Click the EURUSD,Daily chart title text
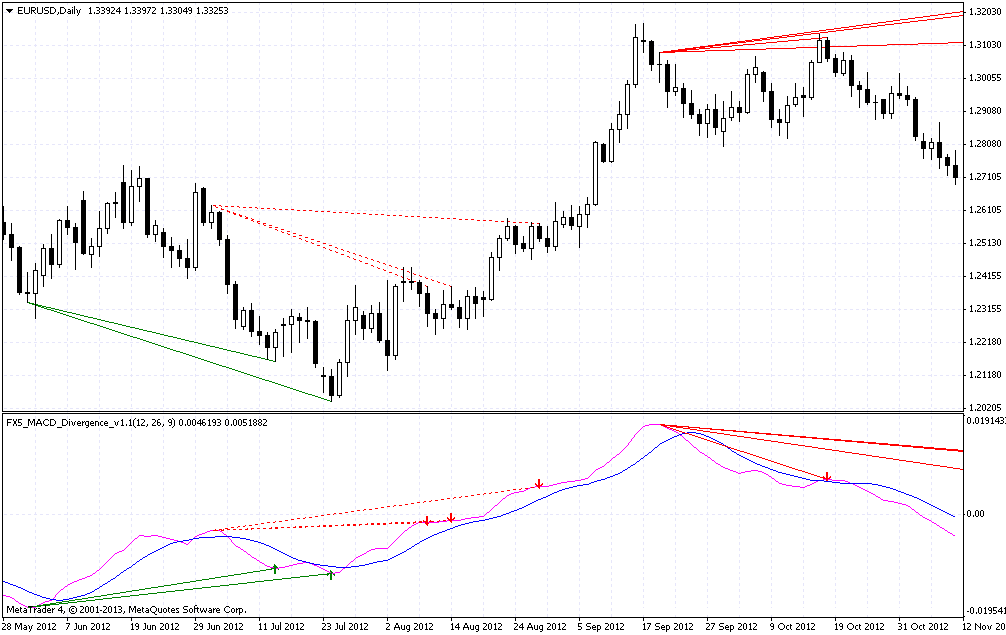 point(49,11)
